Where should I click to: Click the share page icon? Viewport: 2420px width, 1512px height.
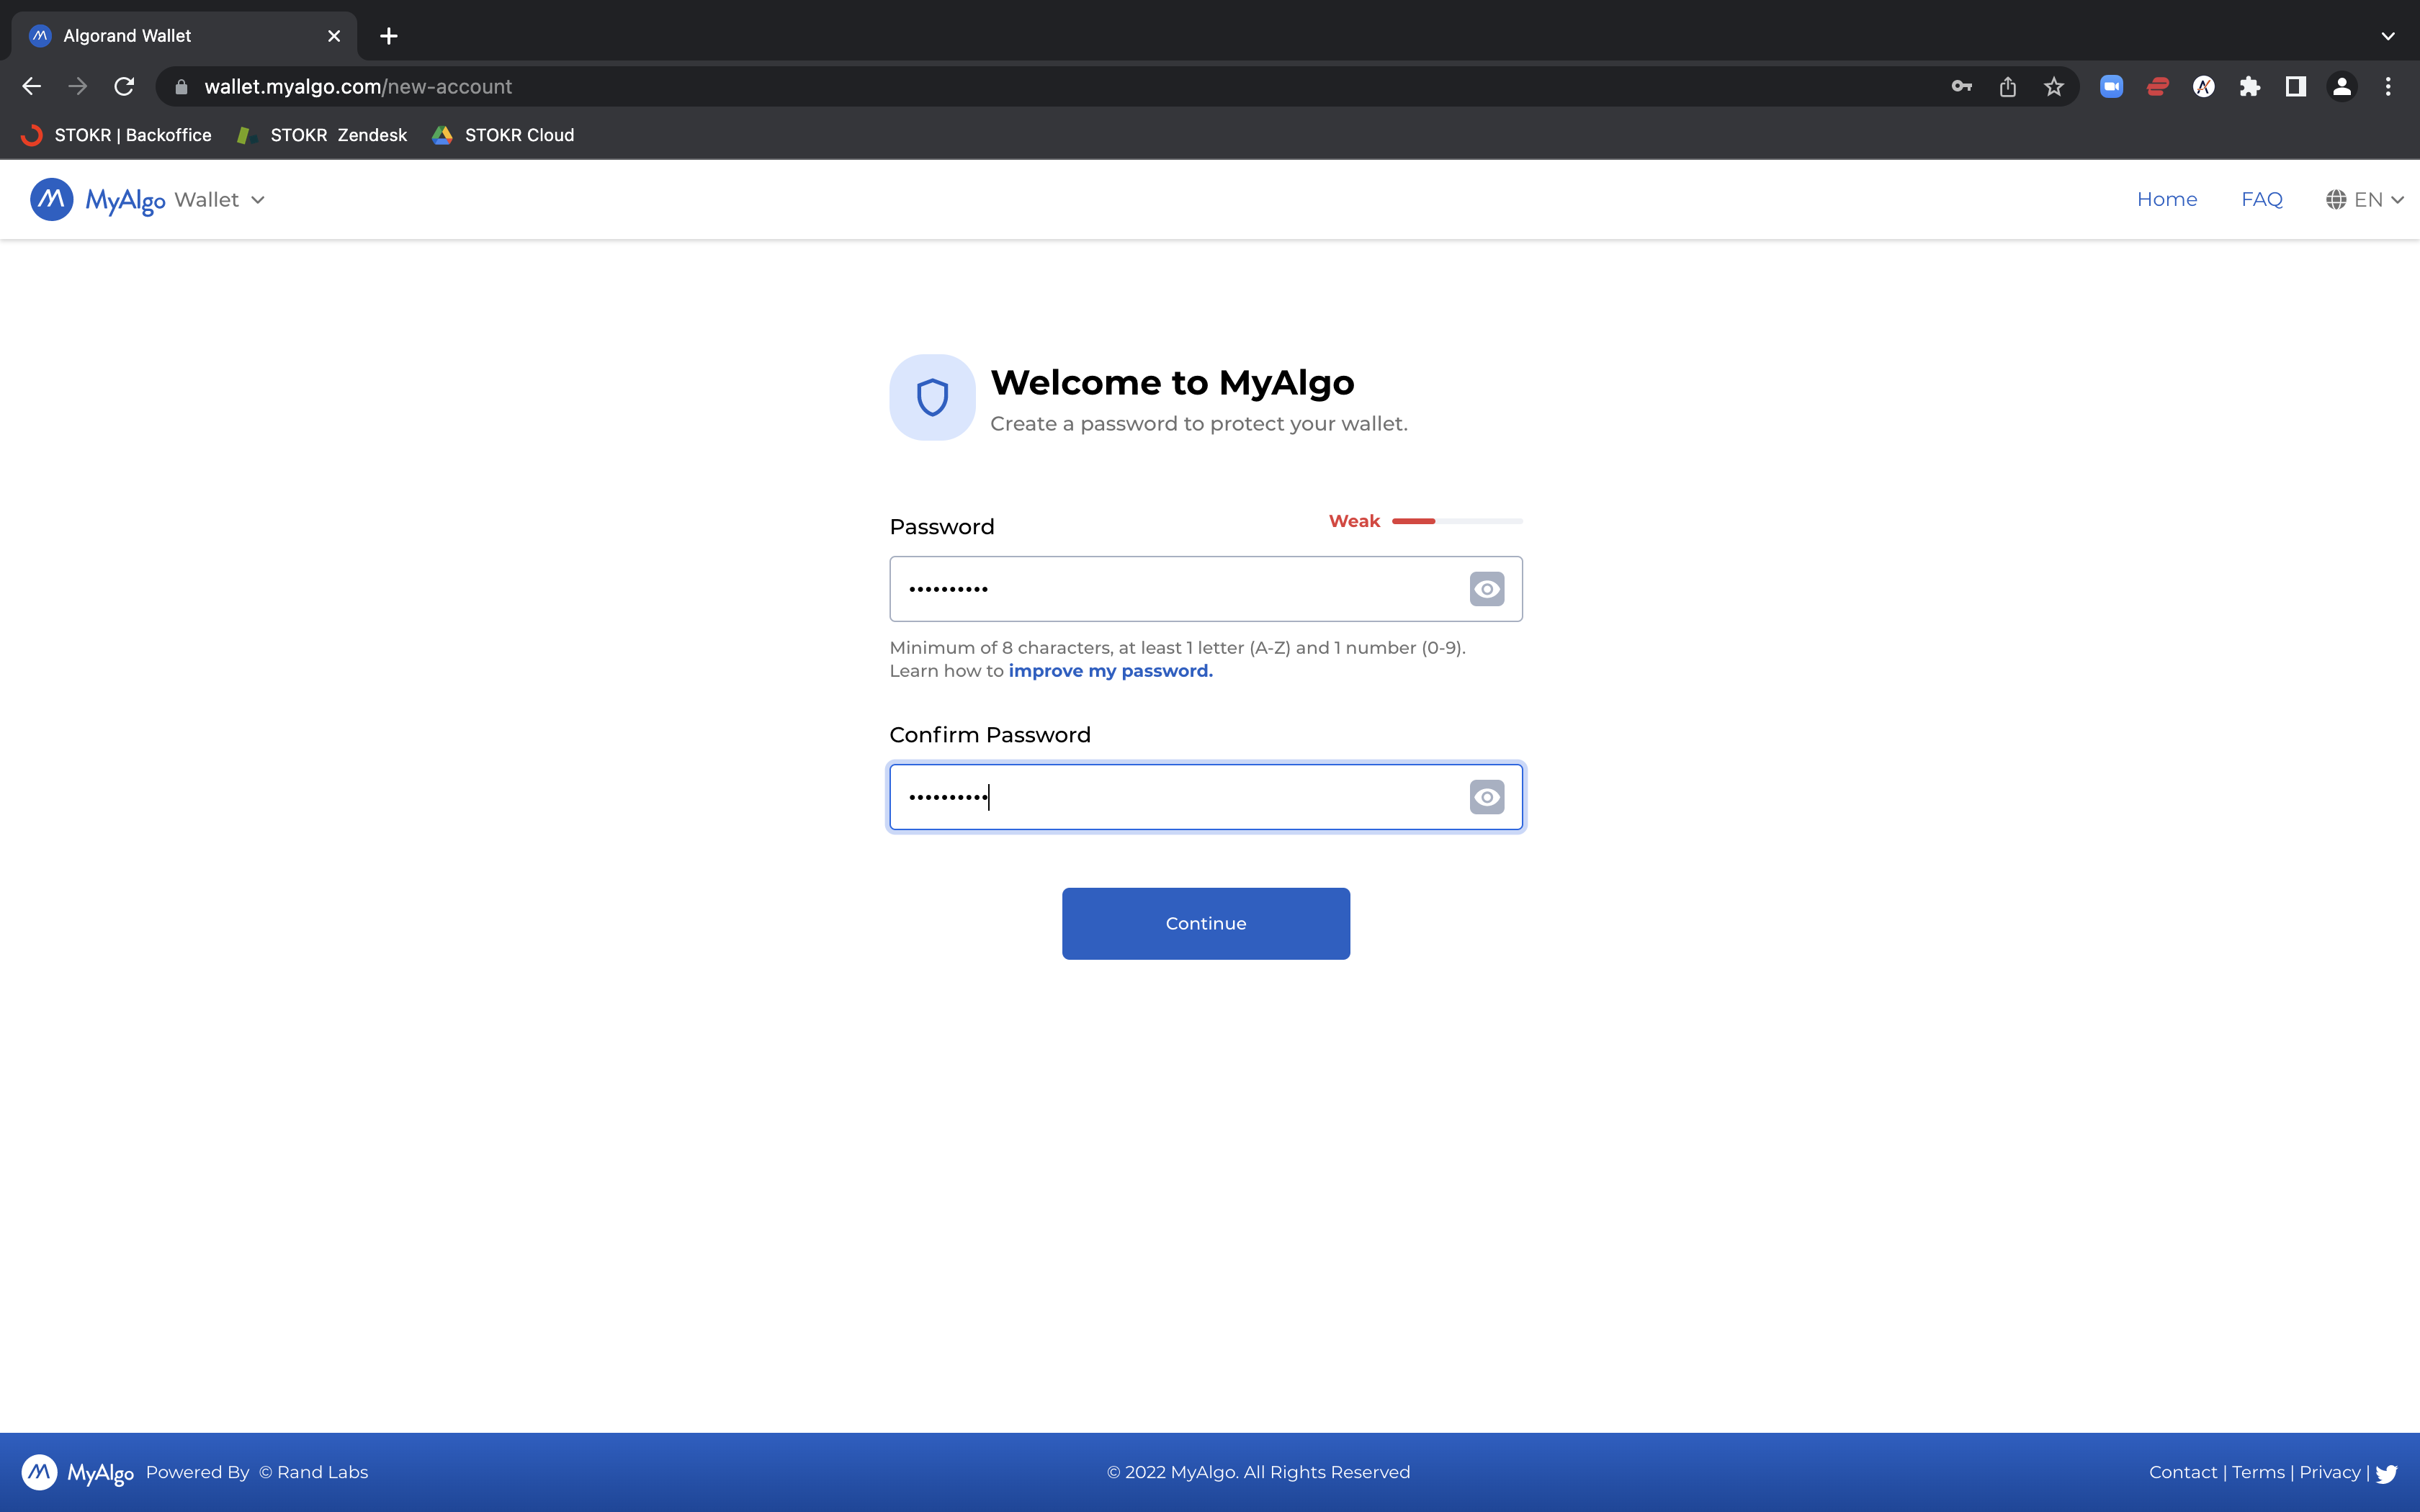tap(2007, 87)
